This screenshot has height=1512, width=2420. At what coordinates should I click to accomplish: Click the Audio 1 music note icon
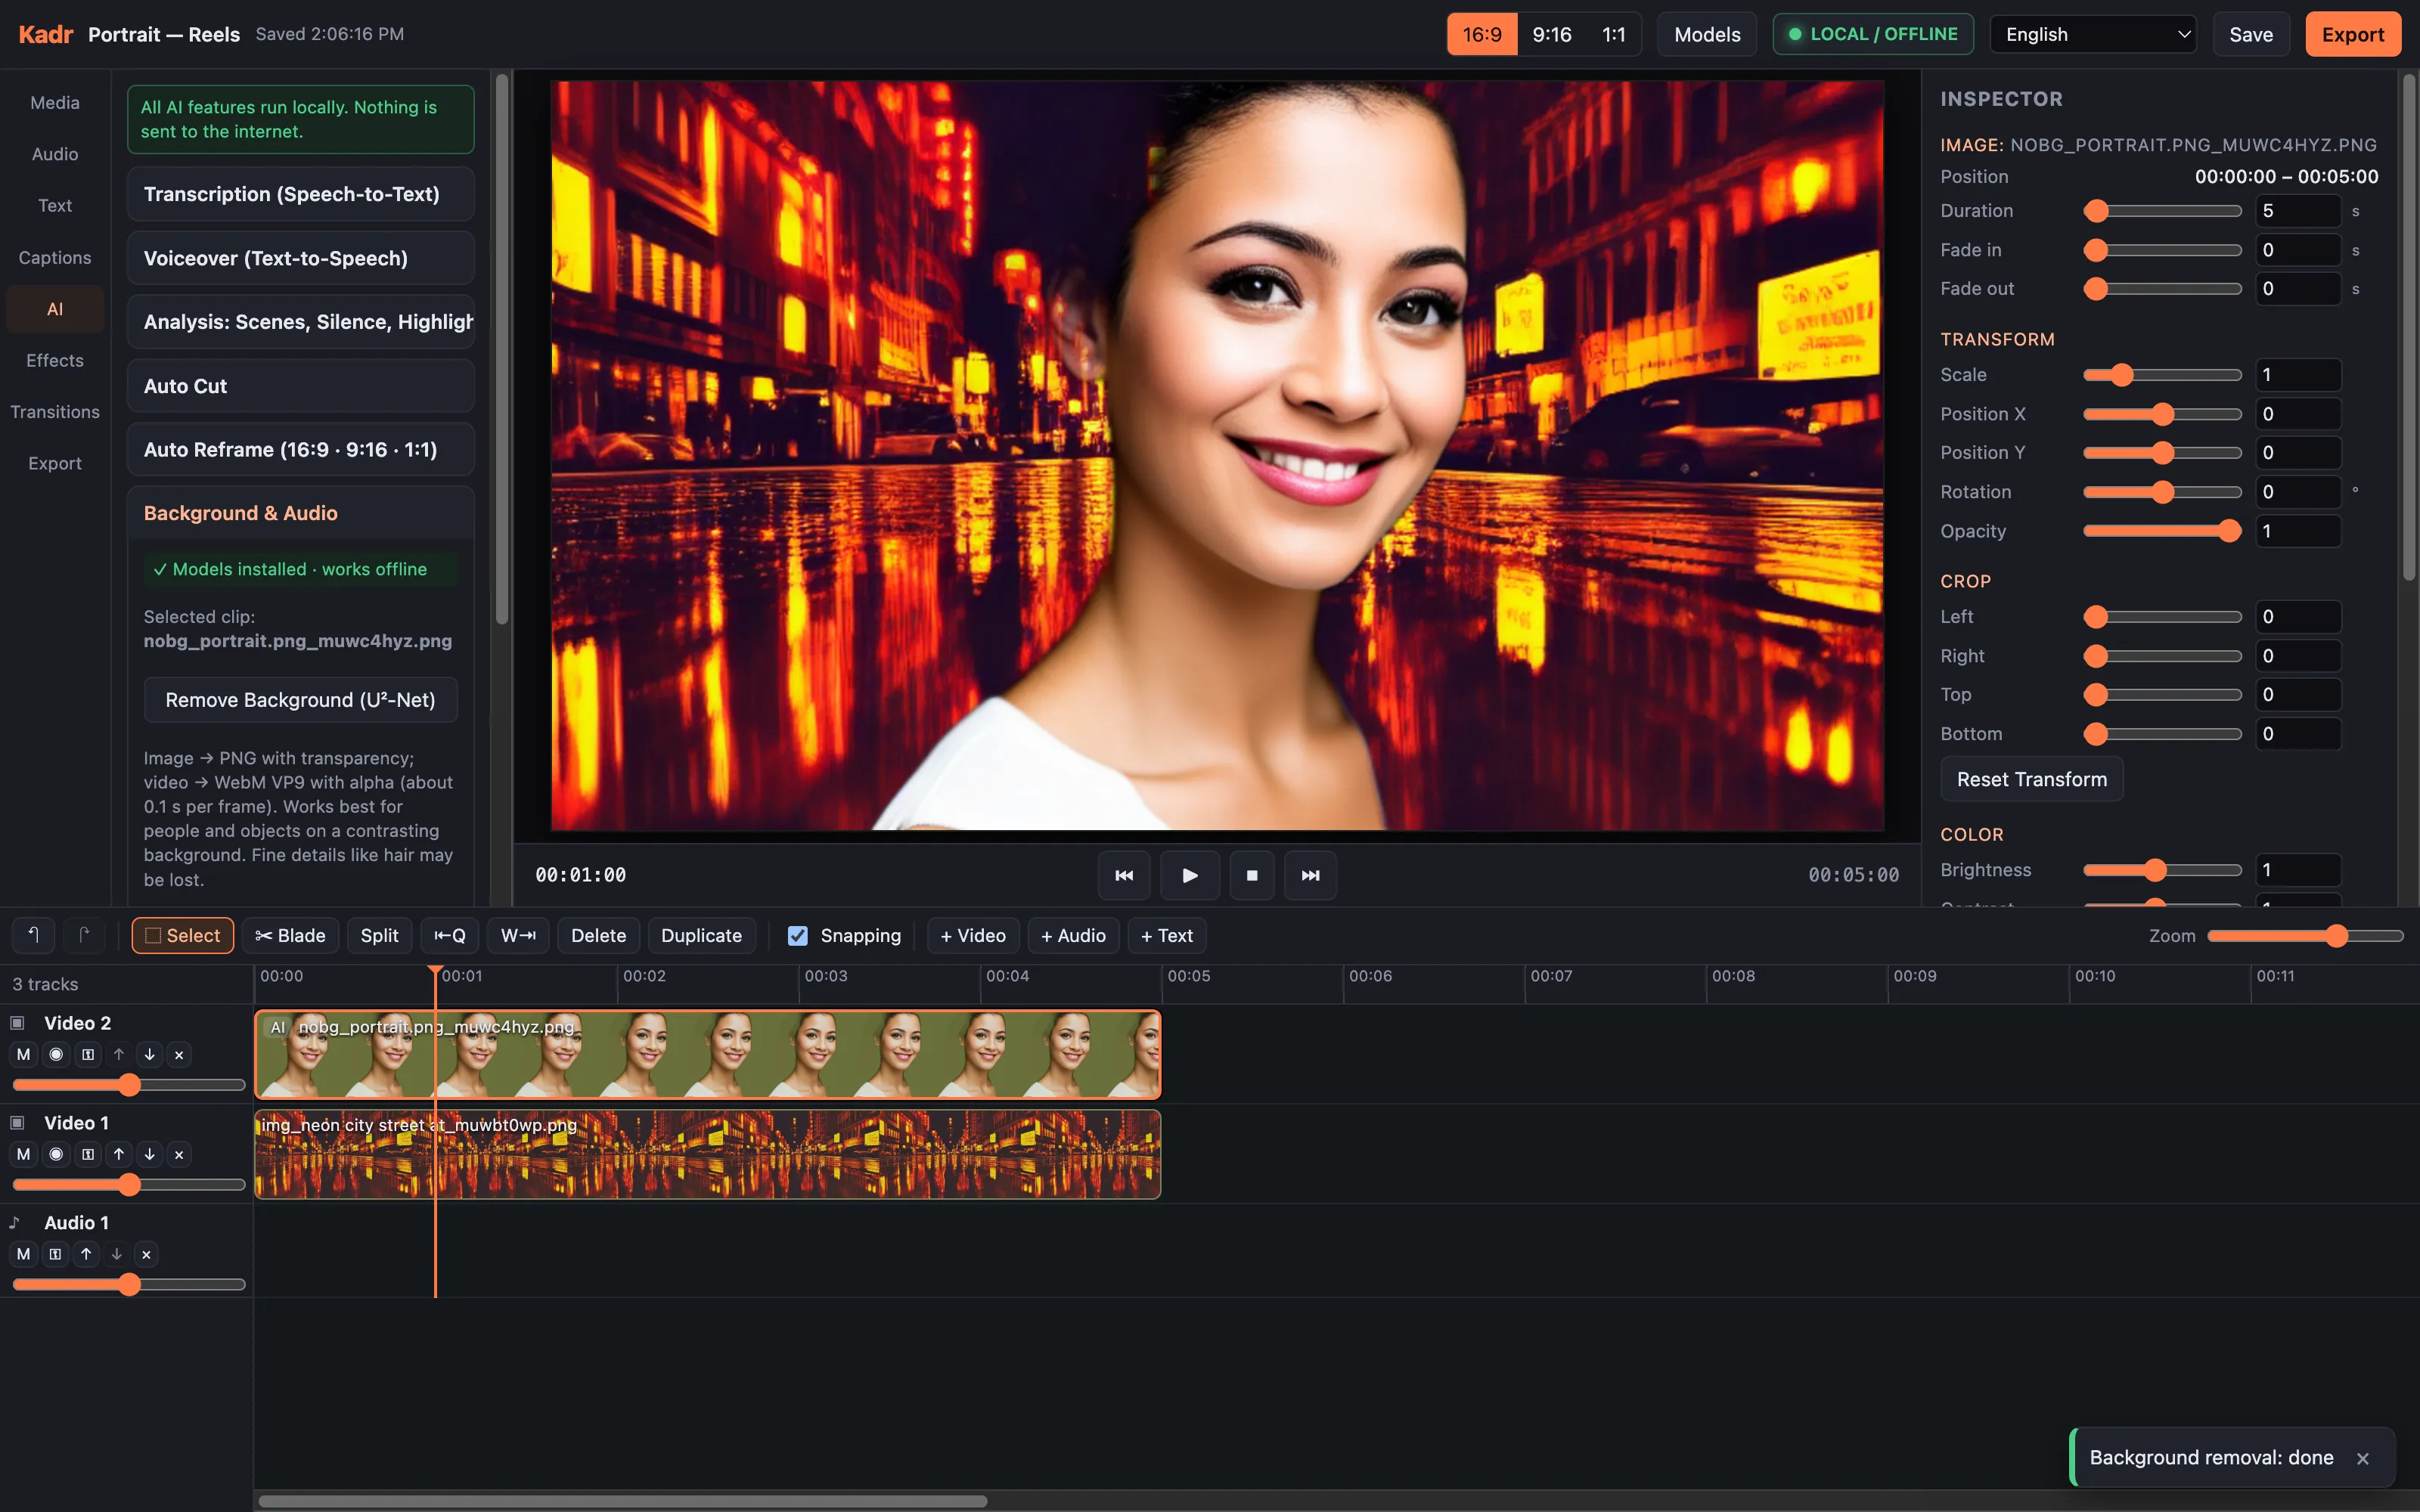(x=15, y=1222)
